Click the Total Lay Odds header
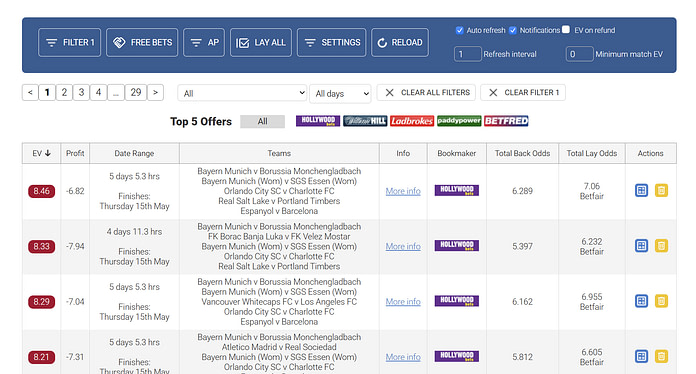 point(592,153)
